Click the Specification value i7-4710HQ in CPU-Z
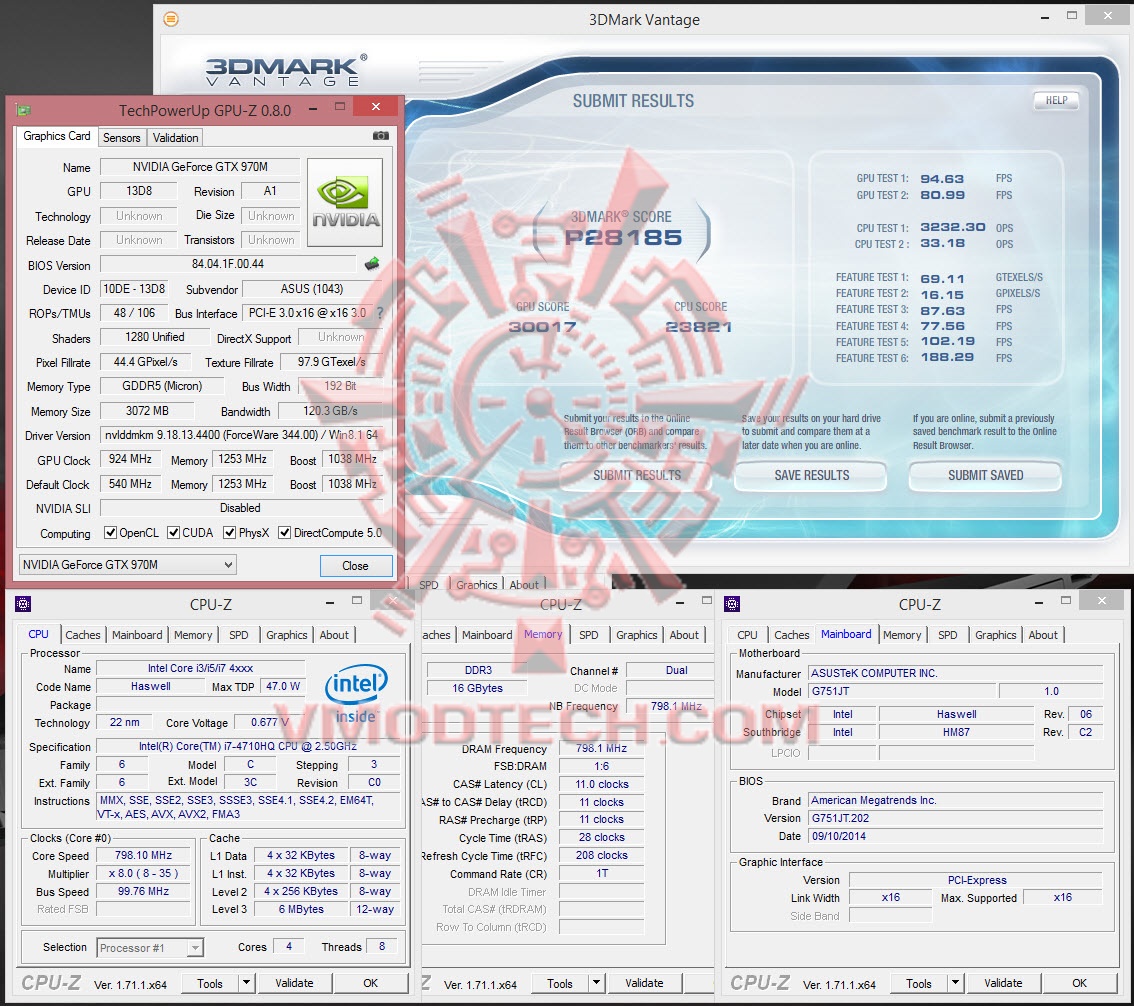The width and height of the screenshot is (1134, 1006). (248, 746)
